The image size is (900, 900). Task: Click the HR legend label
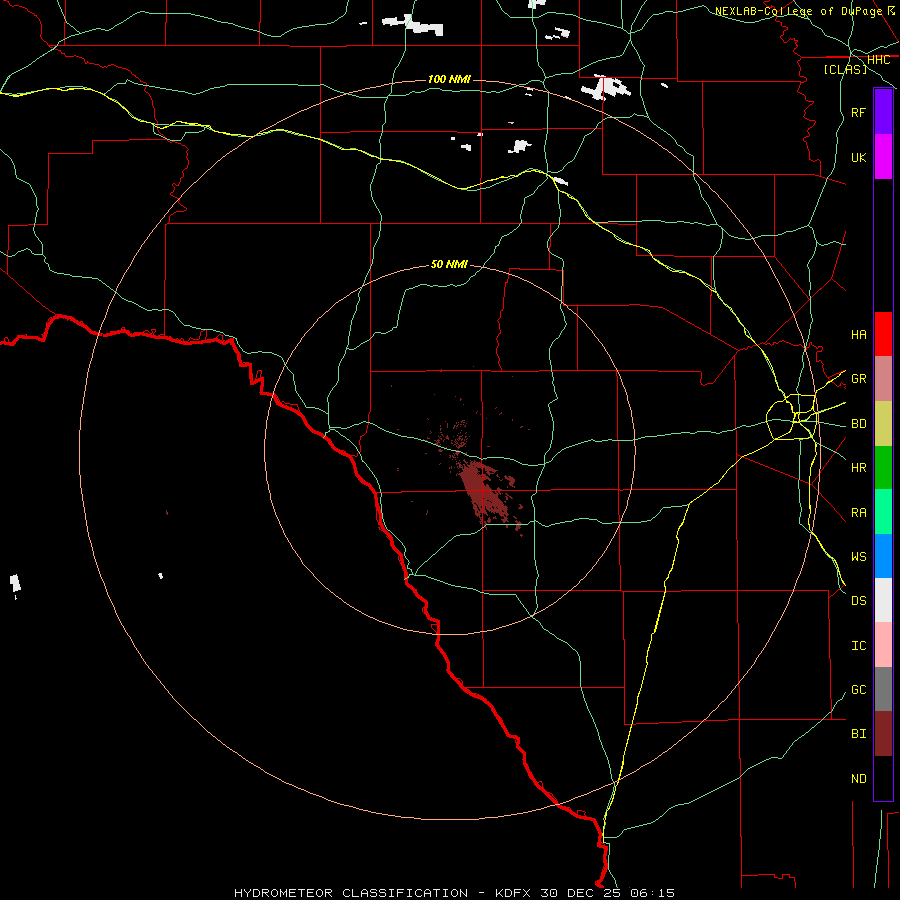pyautogui.click(x=859, y=468)
